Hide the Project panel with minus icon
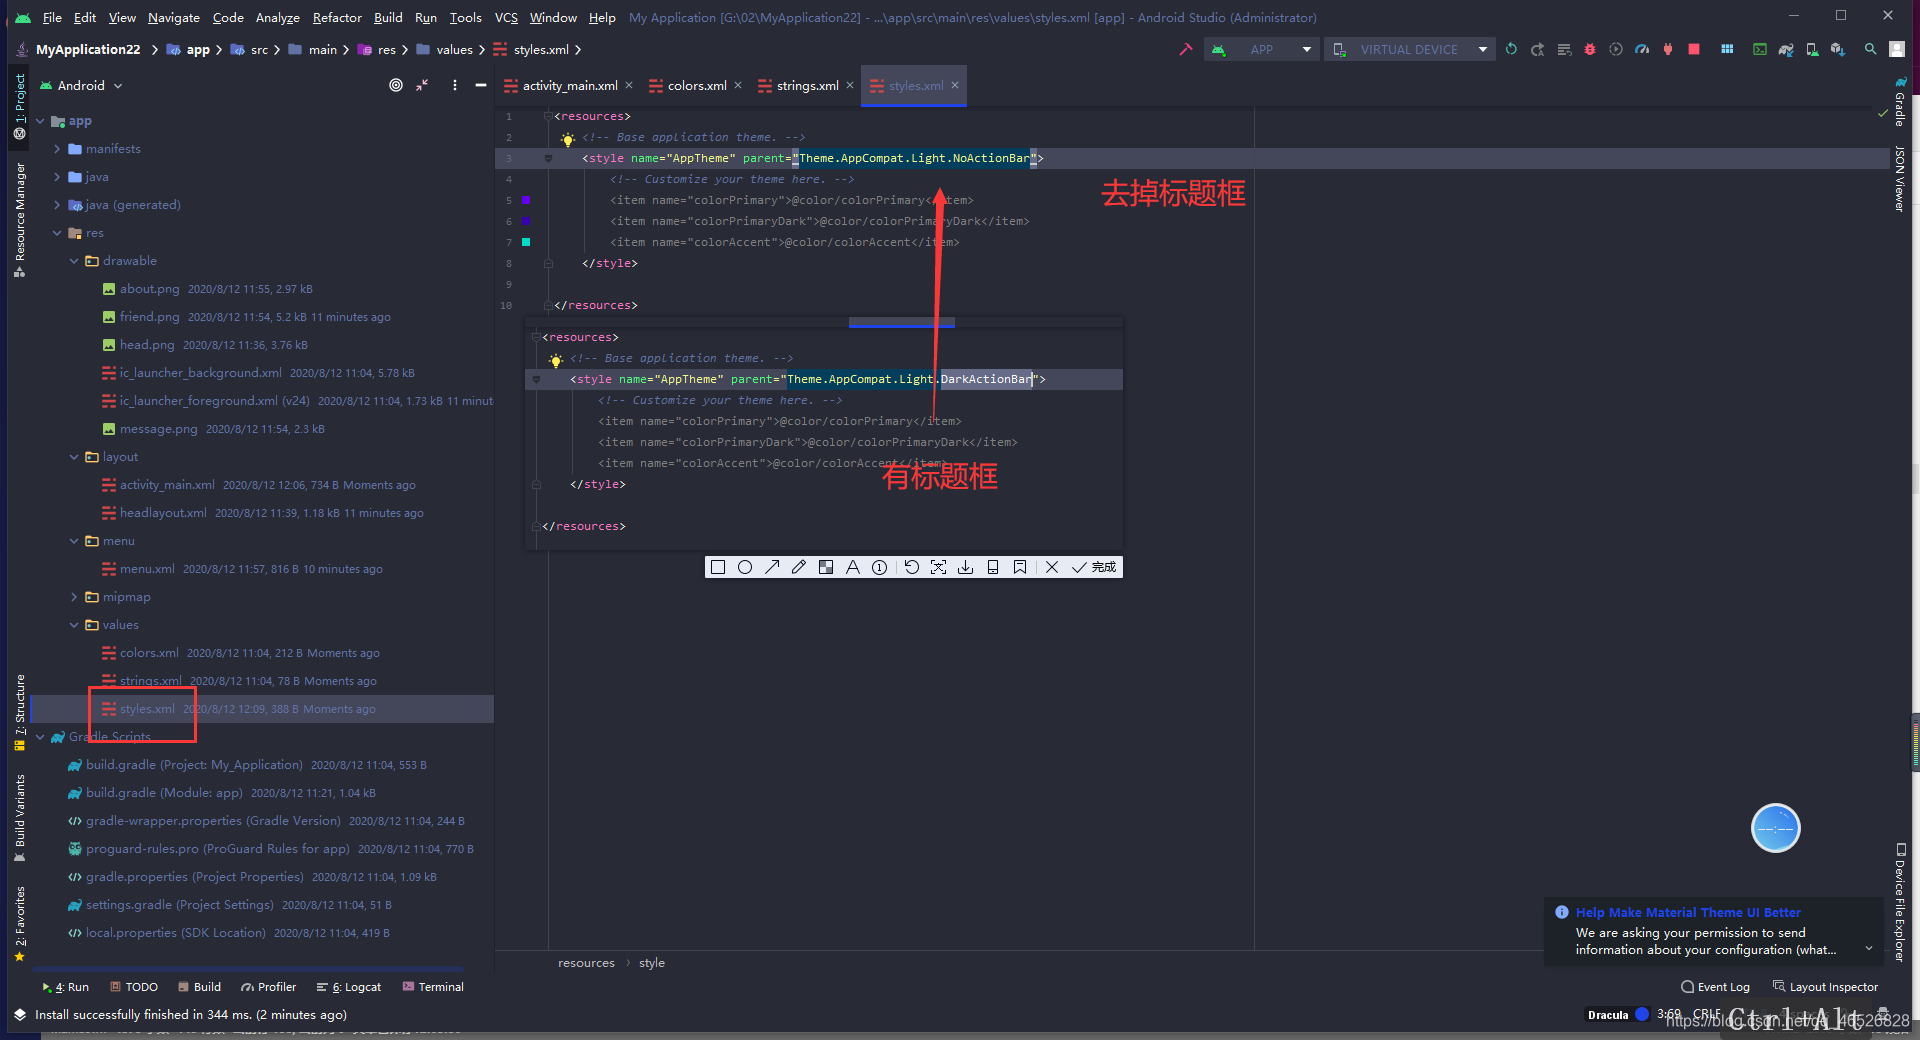This screenshot has height=1040, width=1920. pyautogui.click(x=481, y=85)
